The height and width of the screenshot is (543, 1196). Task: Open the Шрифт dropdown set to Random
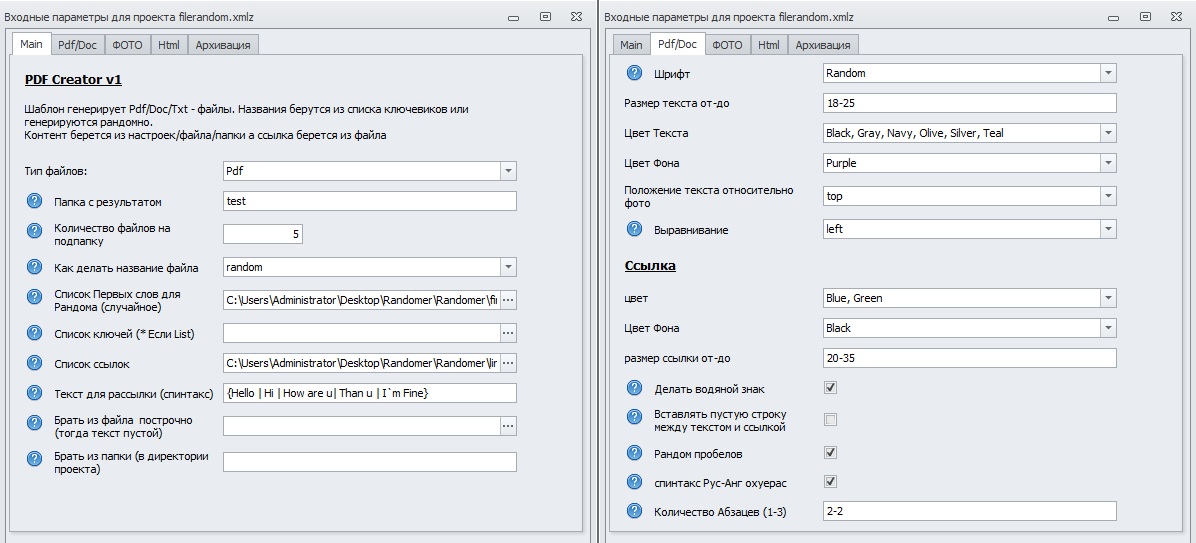click(1107, 73)
